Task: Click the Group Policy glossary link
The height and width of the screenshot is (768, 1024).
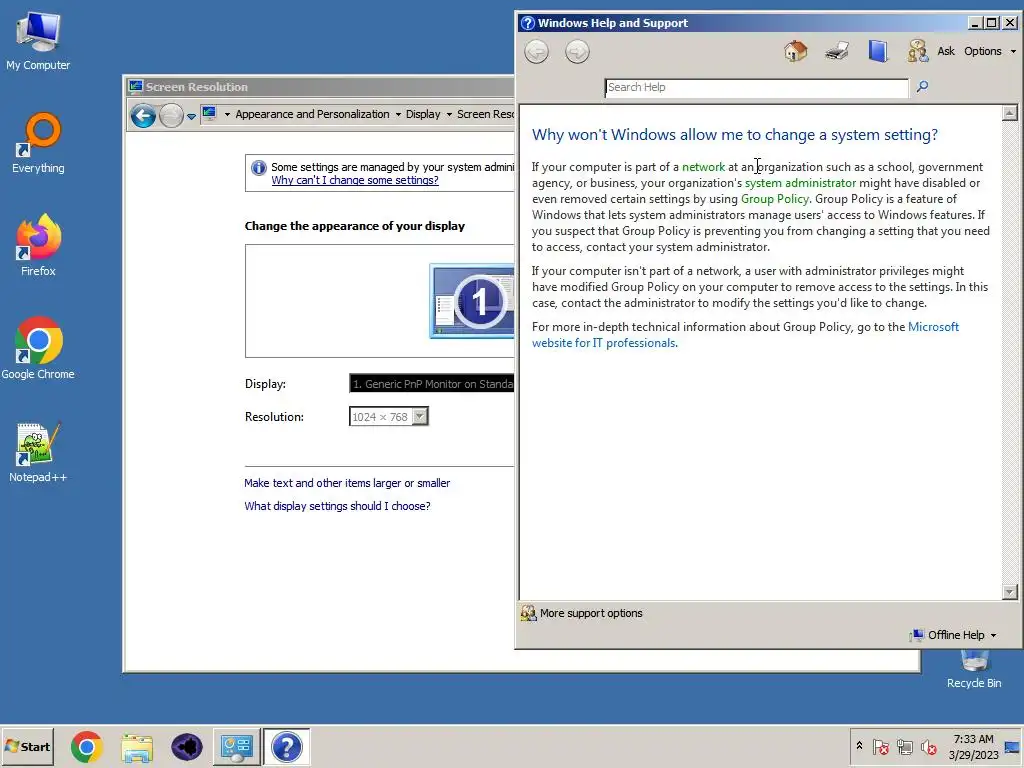Action: pyautogui.click(x=775, y=199)
